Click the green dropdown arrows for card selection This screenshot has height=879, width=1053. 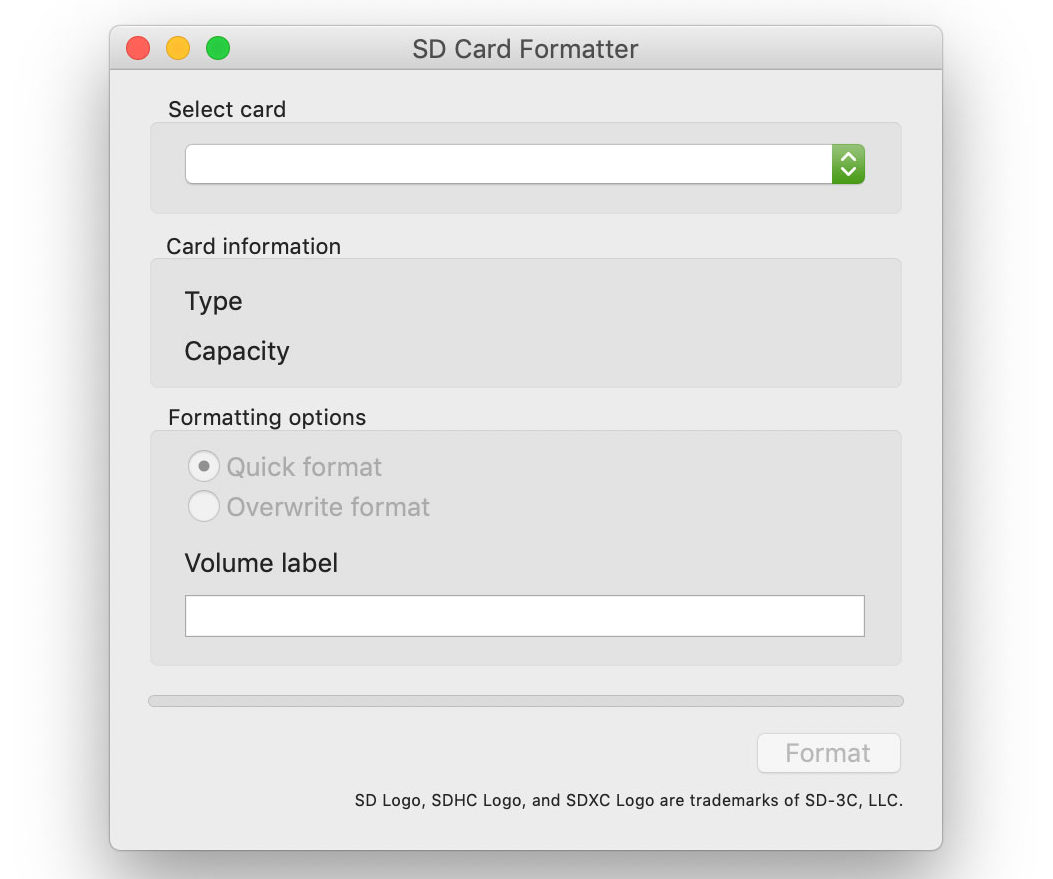tap(848, 164)
